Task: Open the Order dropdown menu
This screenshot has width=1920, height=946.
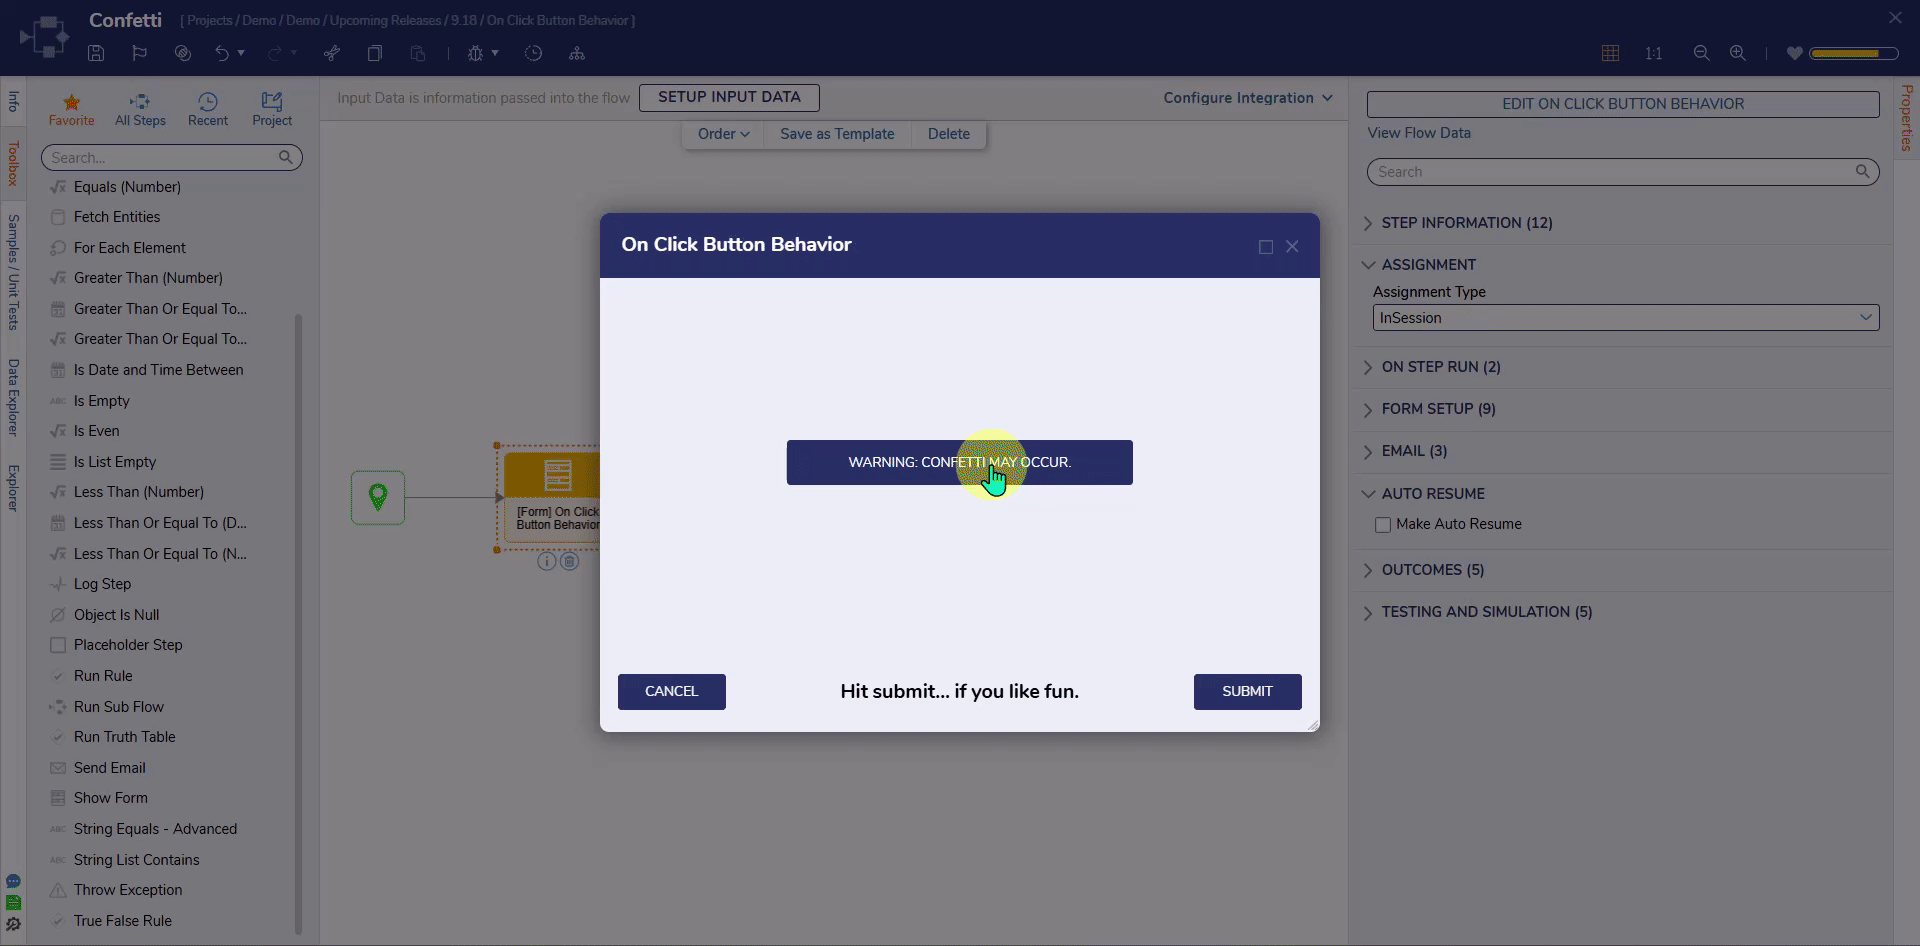Action: click(x=723, y=134)
